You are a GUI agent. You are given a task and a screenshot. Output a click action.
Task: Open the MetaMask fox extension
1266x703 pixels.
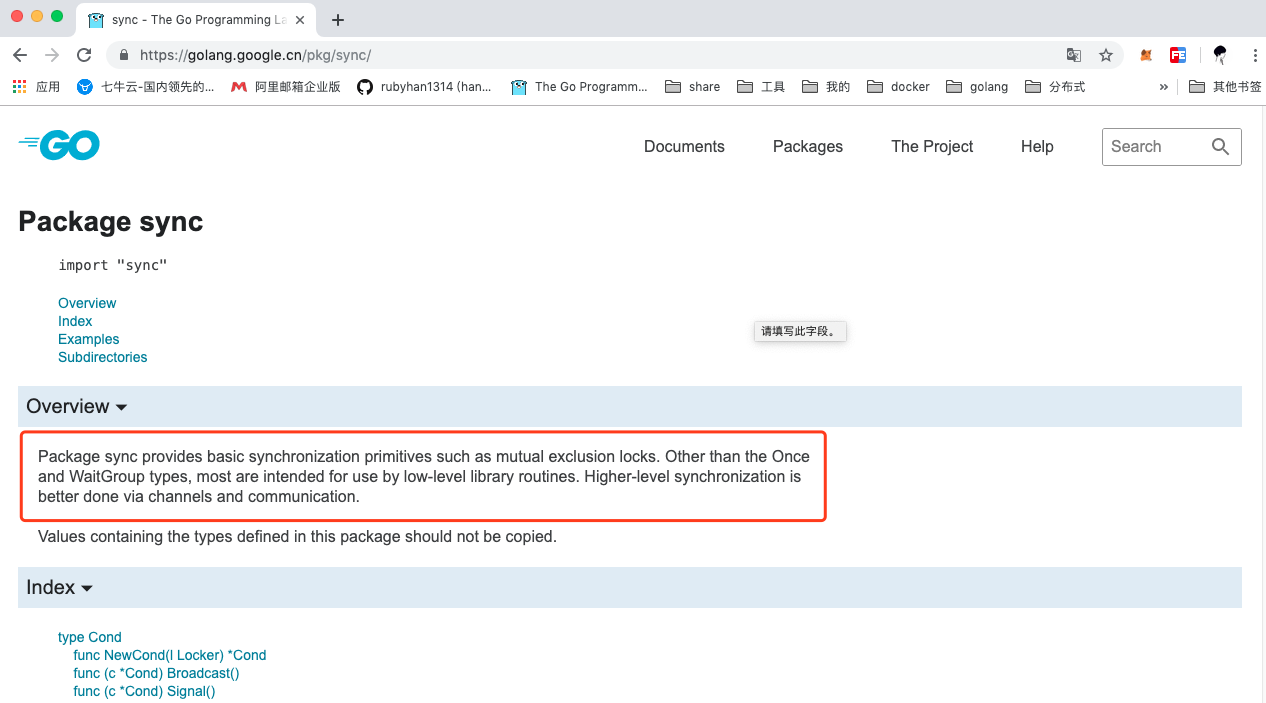pyautogui.click(x=1146, y=56)
